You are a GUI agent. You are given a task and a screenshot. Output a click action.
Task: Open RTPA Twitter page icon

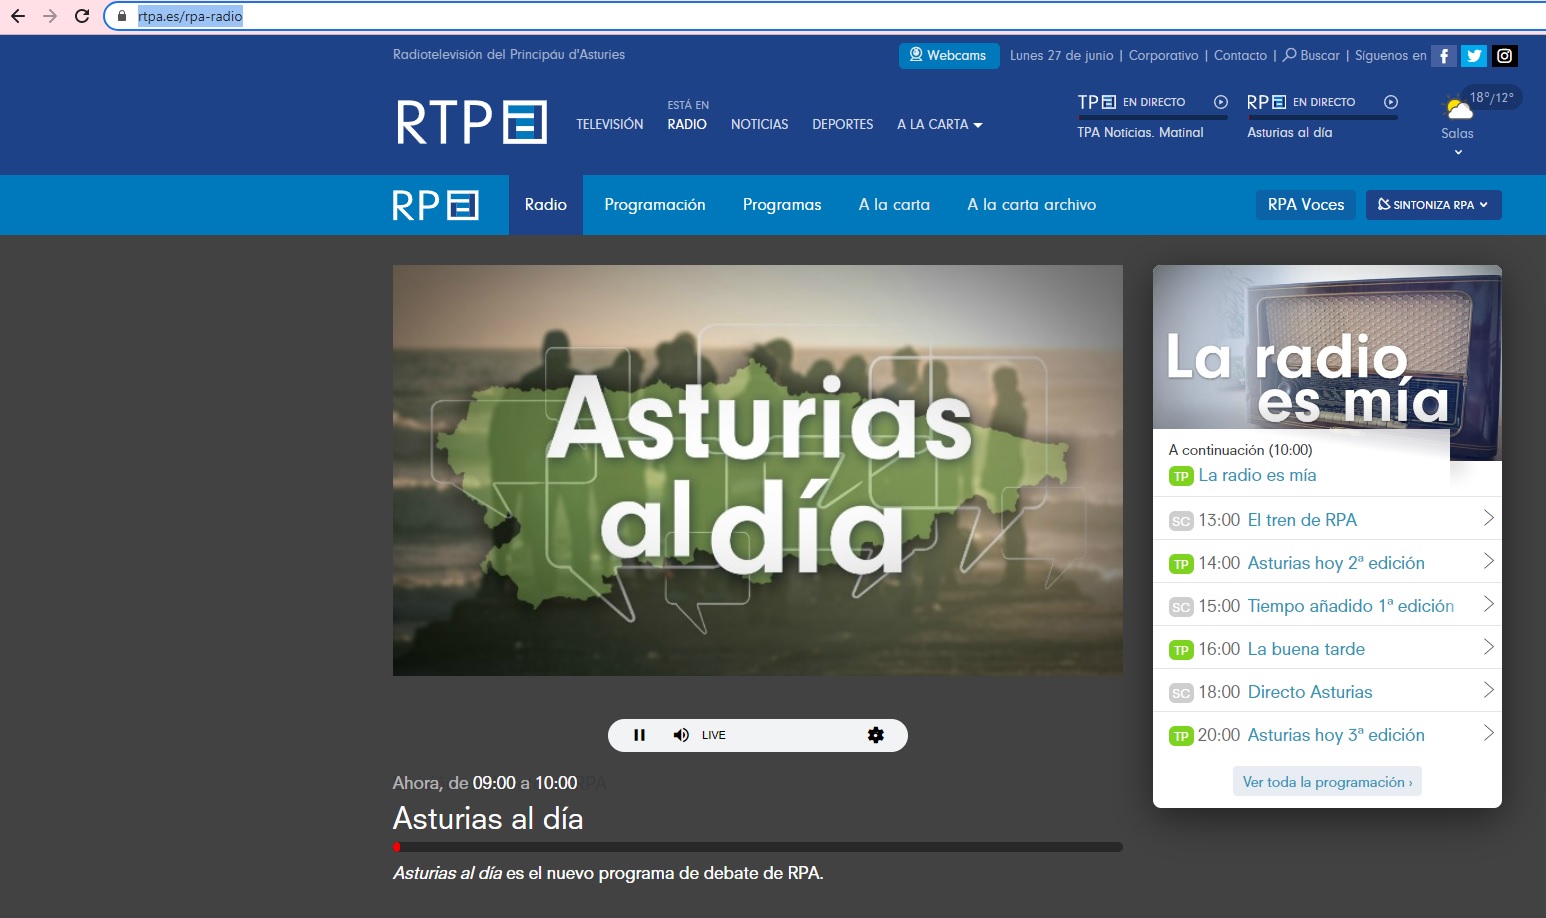point(1474,56)
